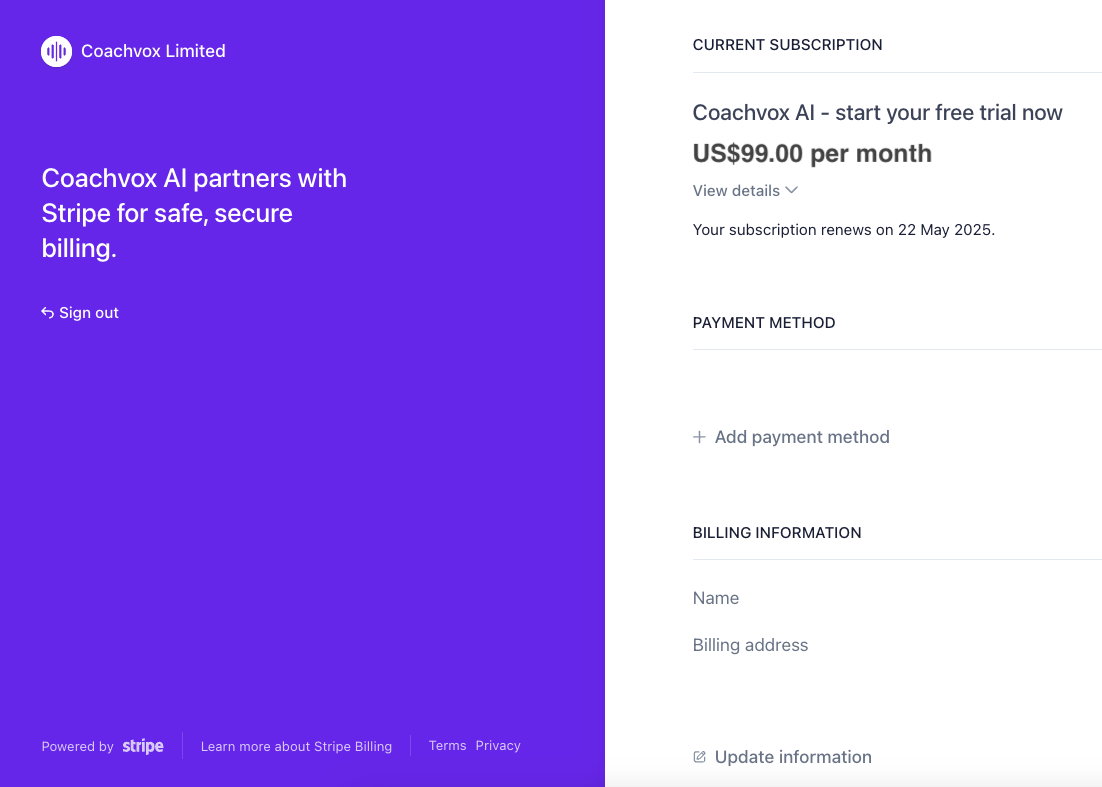Click the Coachvox AI free trial plan title

tap(877, 113)
